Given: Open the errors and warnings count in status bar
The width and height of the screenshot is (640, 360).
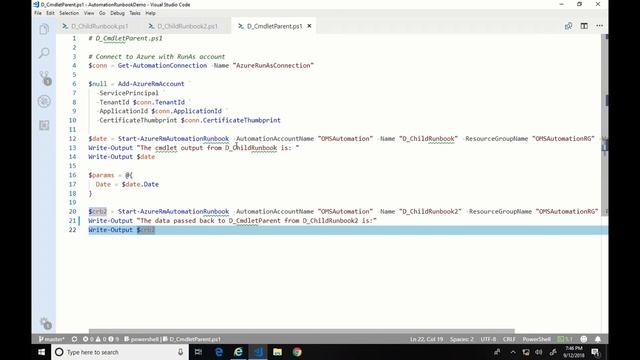Looking at the screenshot, I should (x=100, y=339).
